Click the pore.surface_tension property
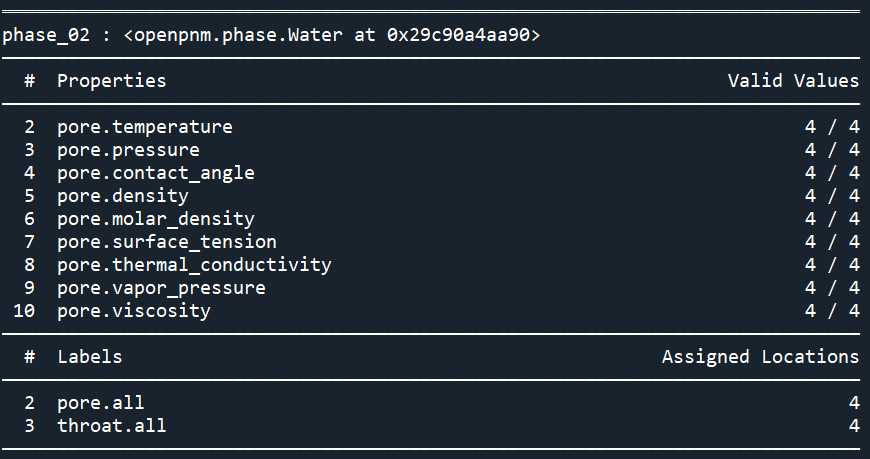This screenshot has height=459, width=870. pyautogui.click(x=166, y=242)
